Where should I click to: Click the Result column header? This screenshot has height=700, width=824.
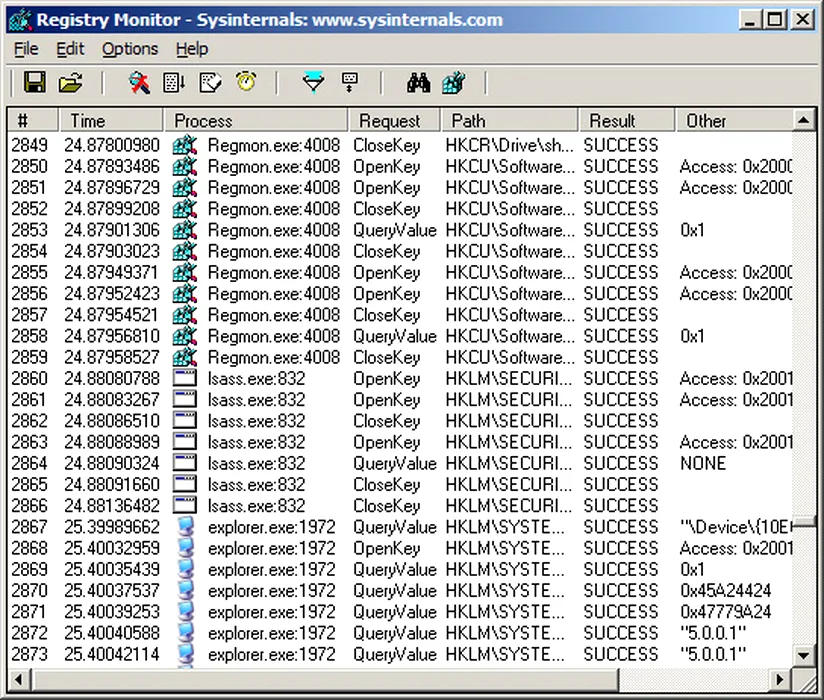(x=627, y=121)
